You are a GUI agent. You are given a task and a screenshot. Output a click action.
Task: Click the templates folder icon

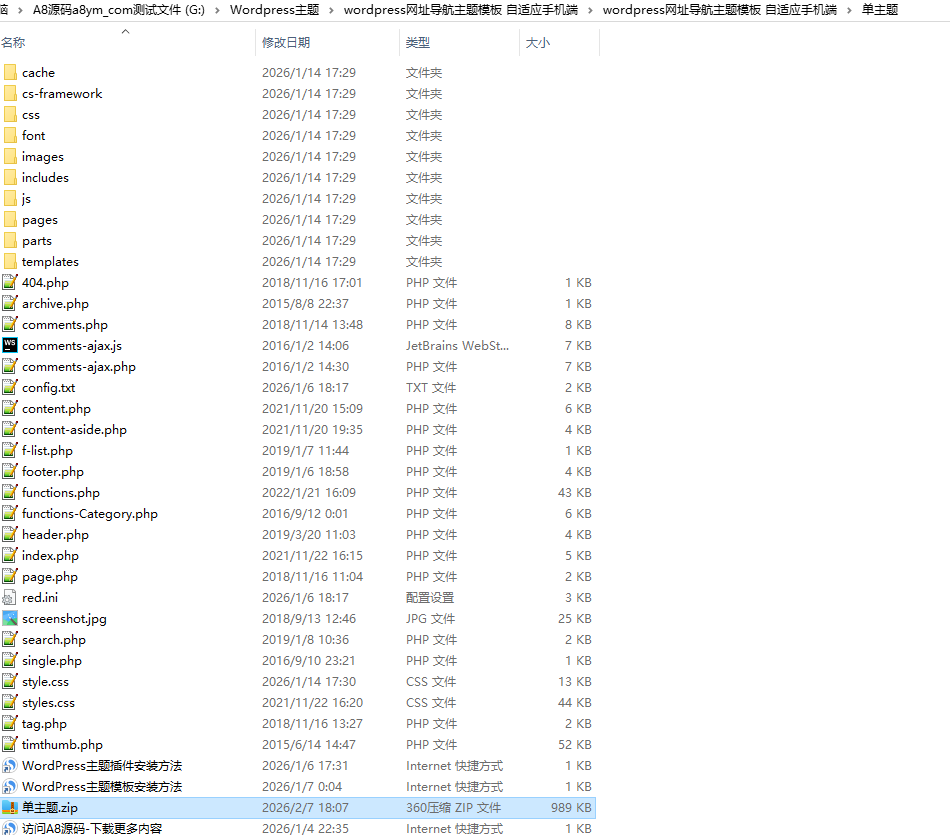pyautogui.click(x=10, y=261)
